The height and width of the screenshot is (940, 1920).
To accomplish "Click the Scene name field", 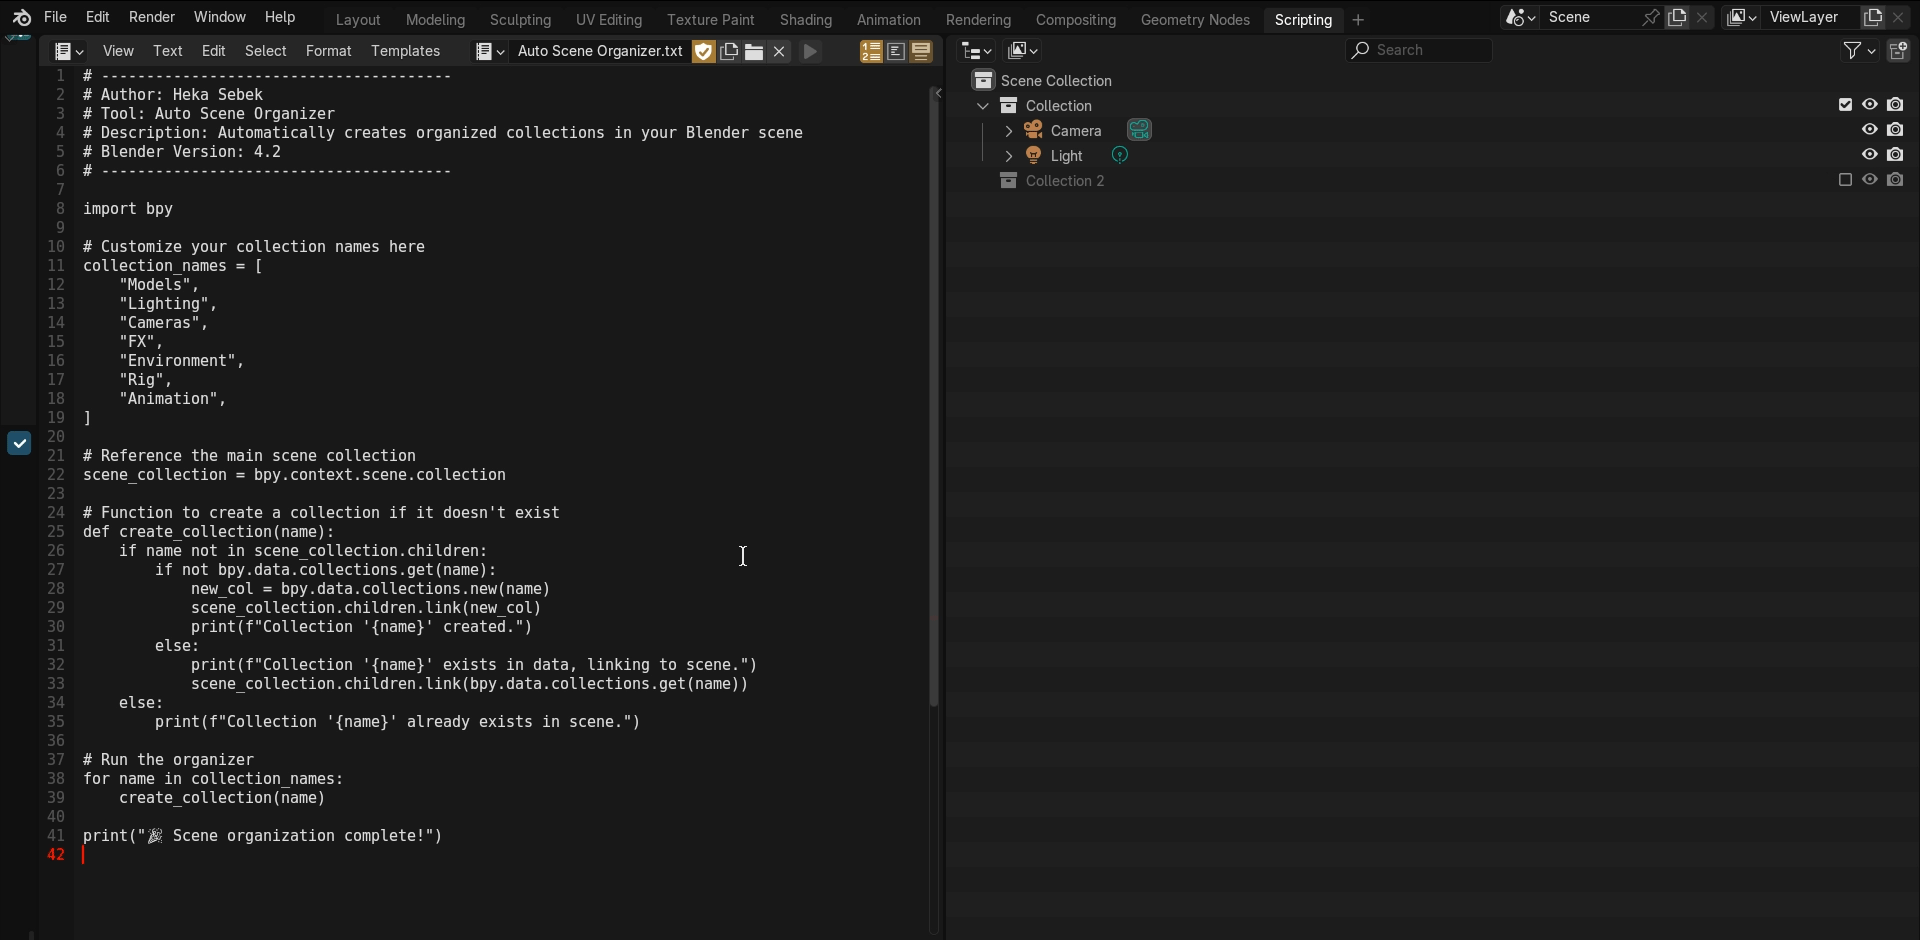I will pos(1592,17).
